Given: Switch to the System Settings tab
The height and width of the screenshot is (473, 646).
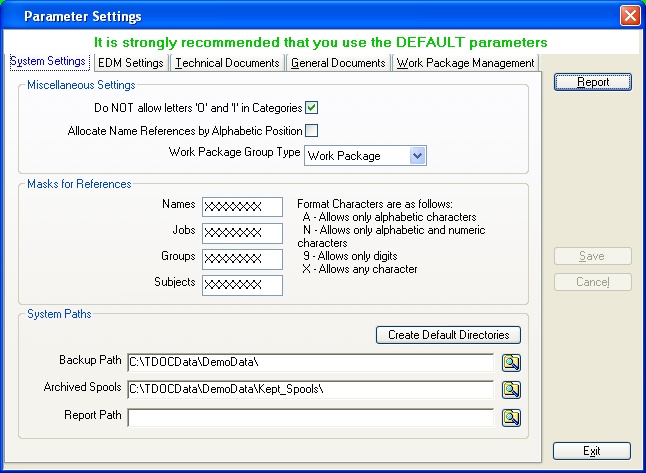Looking at the screenshot, I should [x=49, y=61].
